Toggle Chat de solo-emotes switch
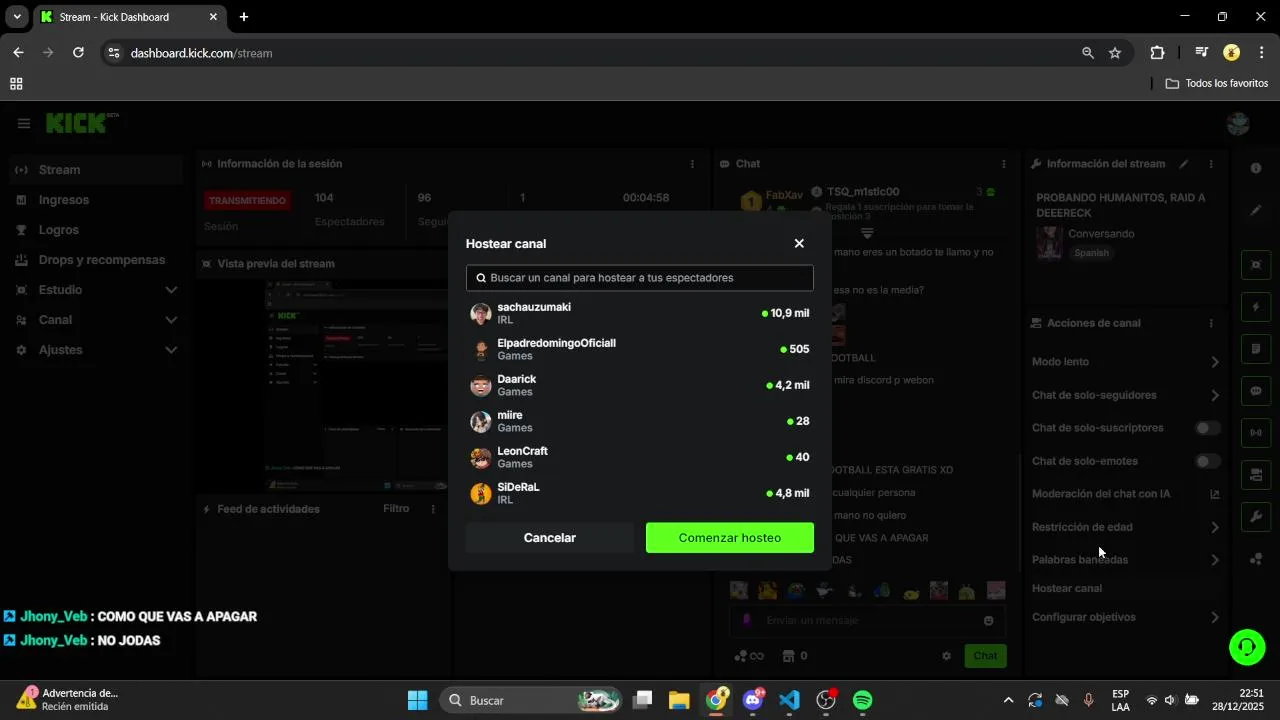 click(1208, 461)
